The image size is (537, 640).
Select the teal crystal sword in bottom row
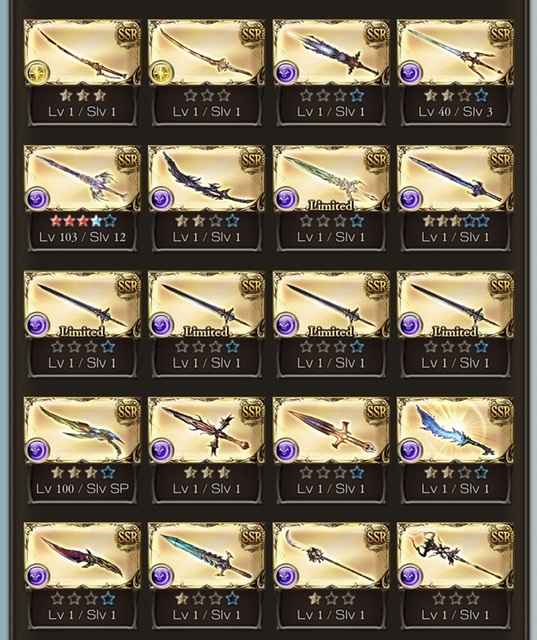[206, 575]
